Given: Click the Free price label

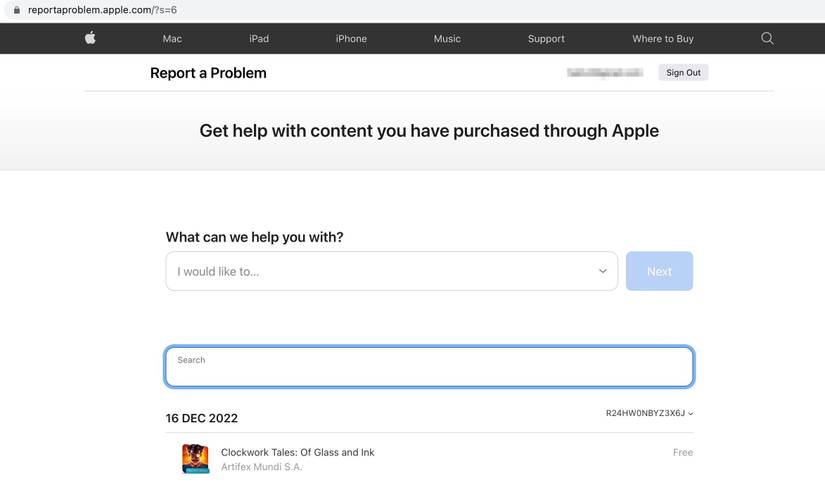Looking at the screenshot, I should [x=682, y=452].
